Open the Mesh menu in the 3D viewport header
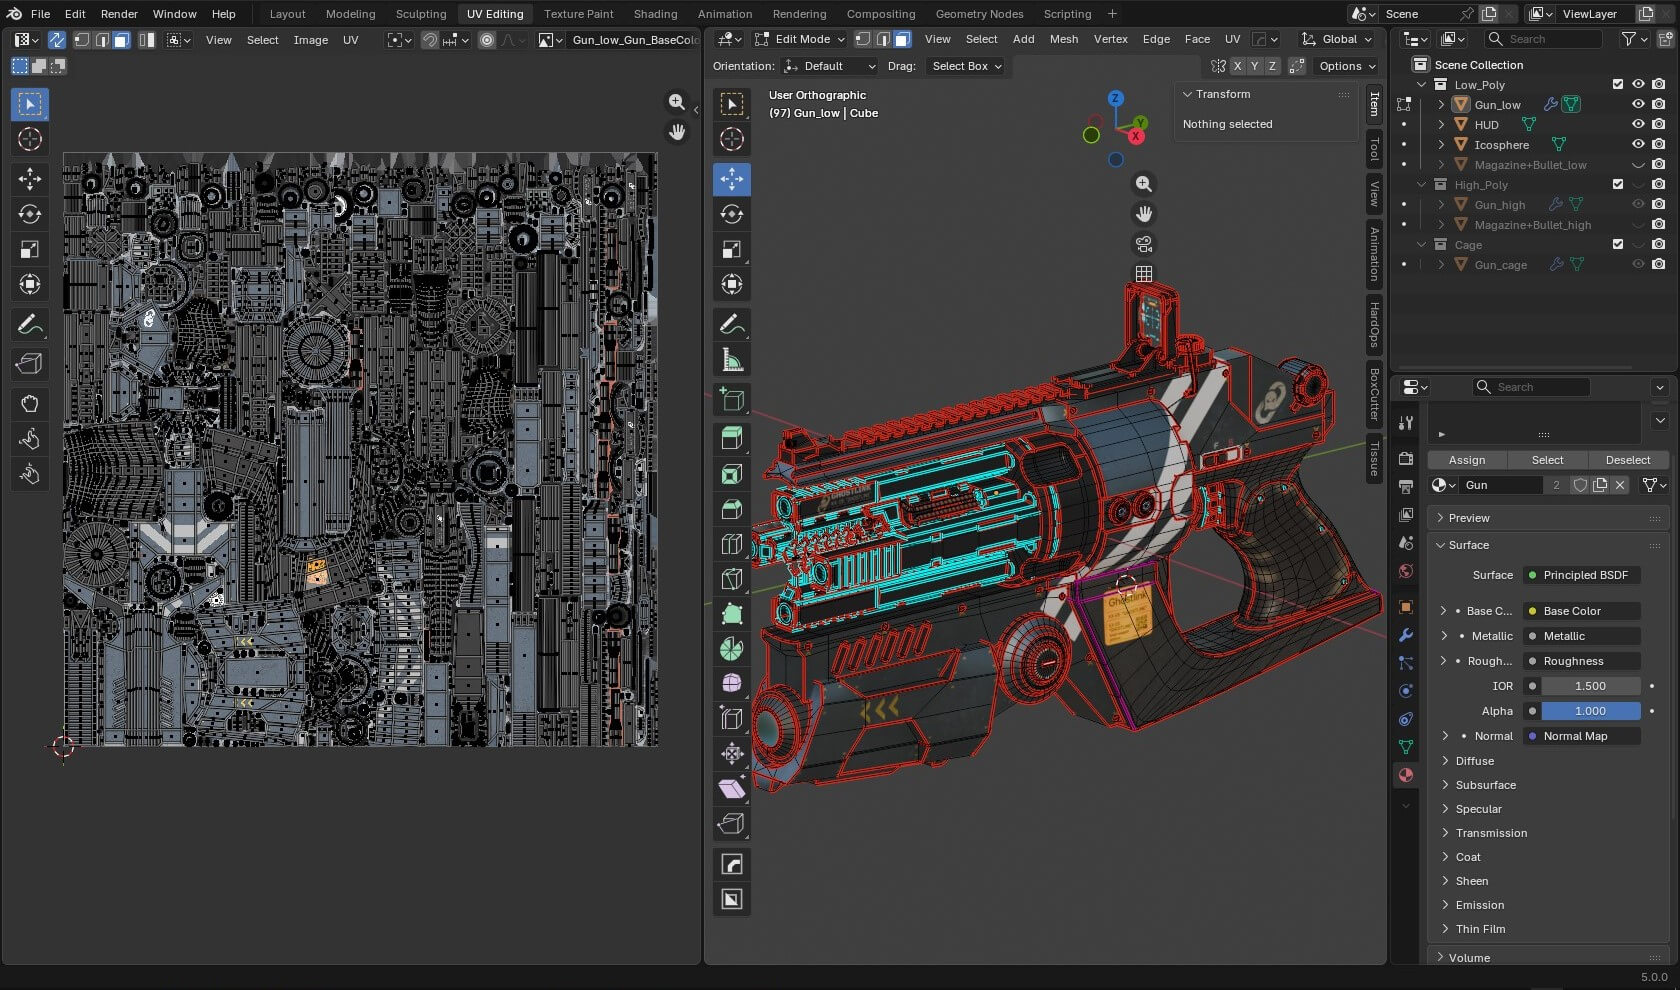 point(1064,39)
